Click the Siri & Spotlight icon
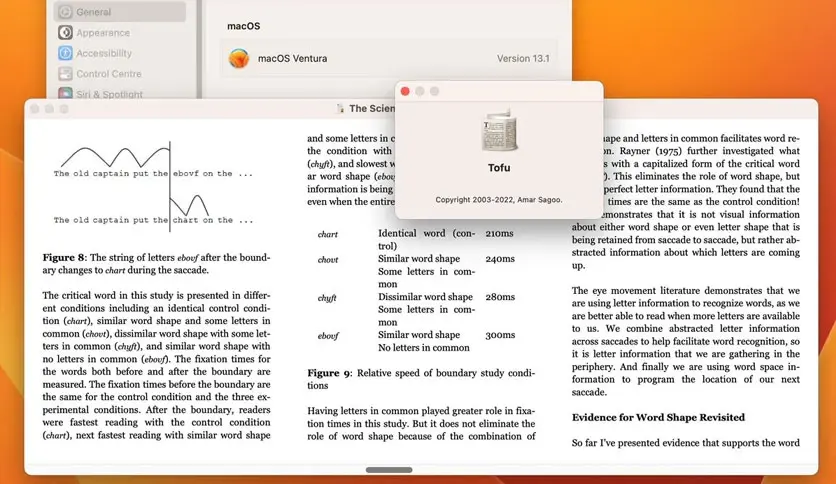836x484 pixels. coord(65,94)
